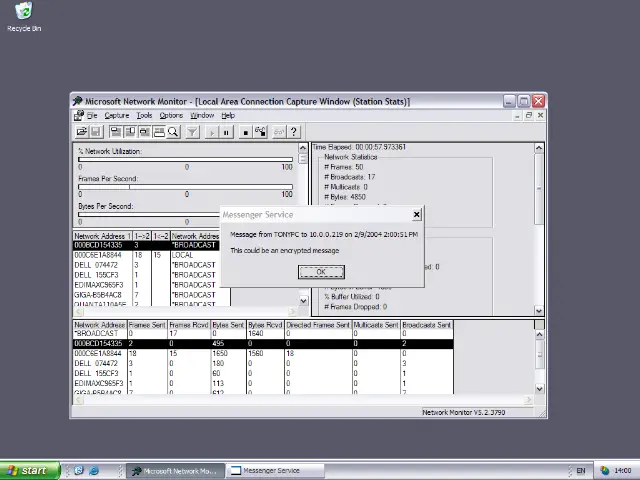Click the Frames Sent column header

147,325
